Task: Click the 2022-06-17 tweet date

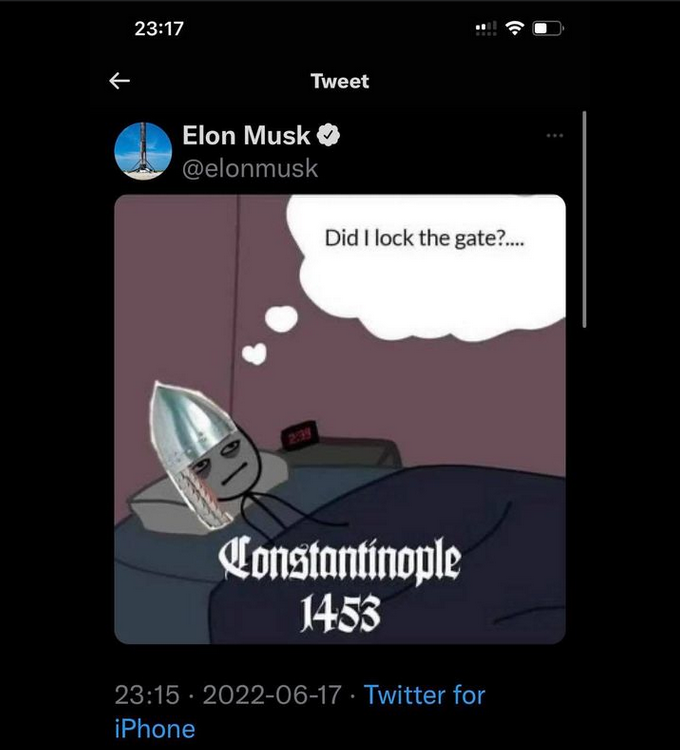Action: pos(270,695)
